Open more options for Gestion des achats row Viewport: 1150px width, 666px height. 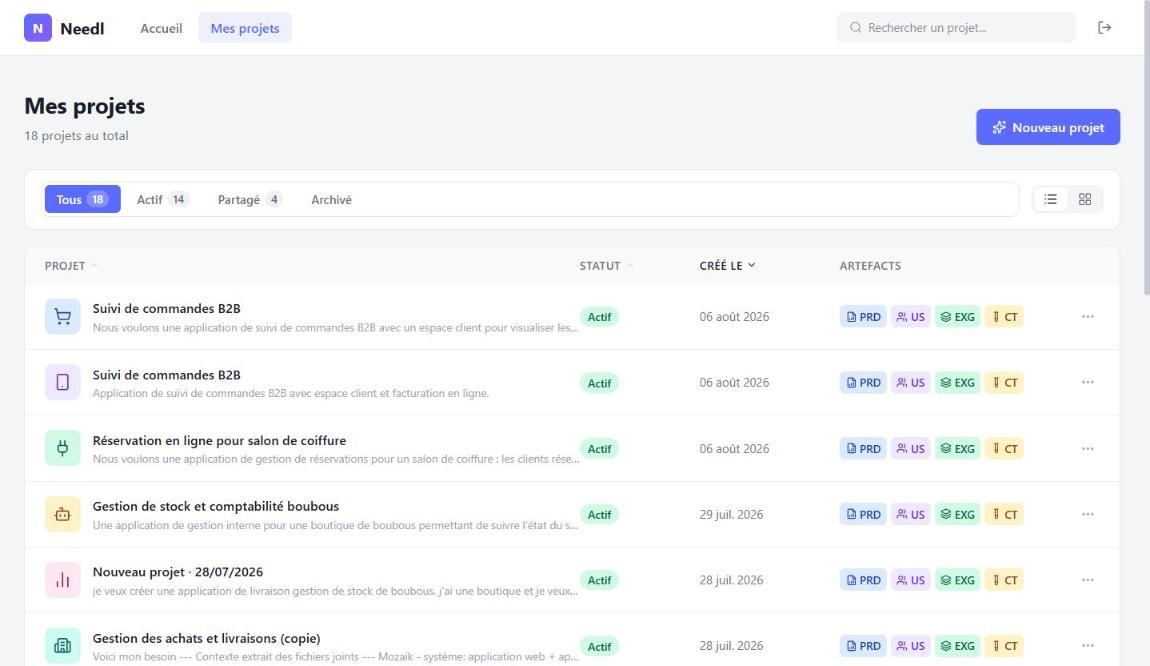[1088, 645]
